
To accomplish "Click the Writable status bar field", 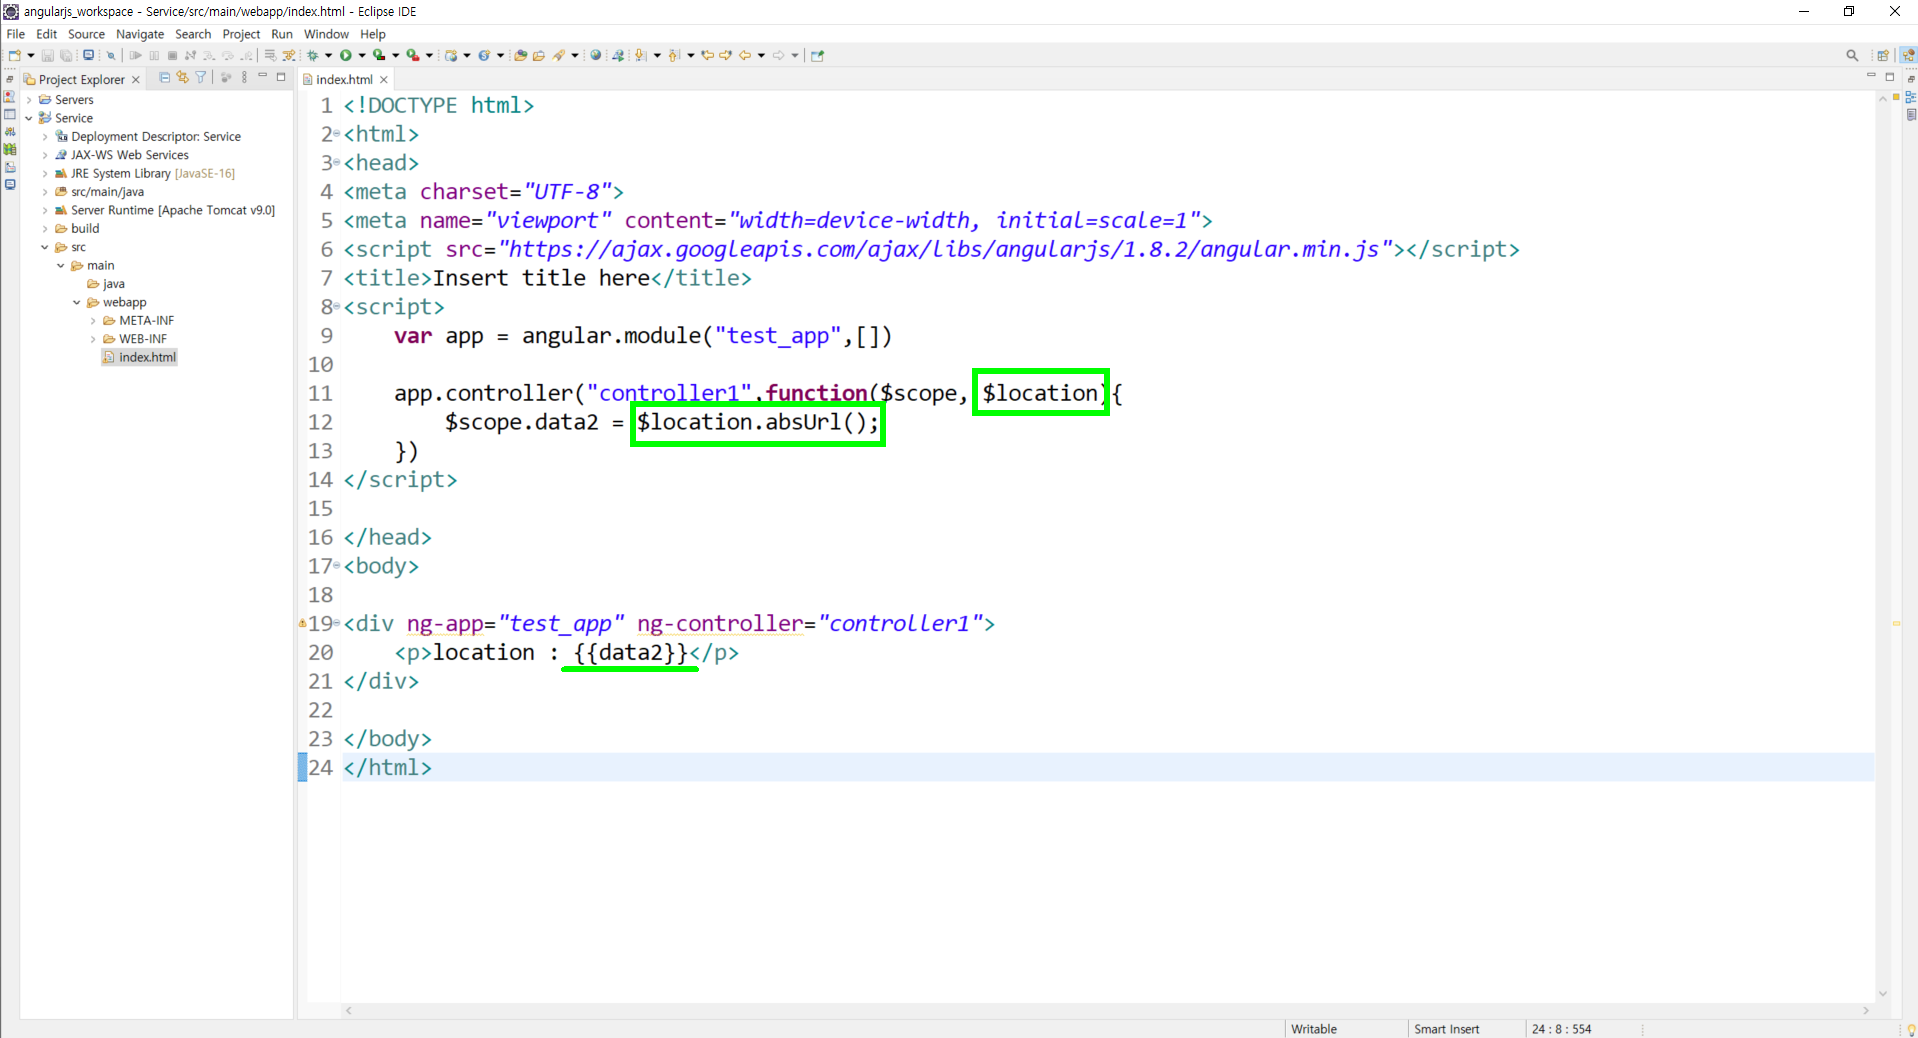I will tap(1314, 1029).
